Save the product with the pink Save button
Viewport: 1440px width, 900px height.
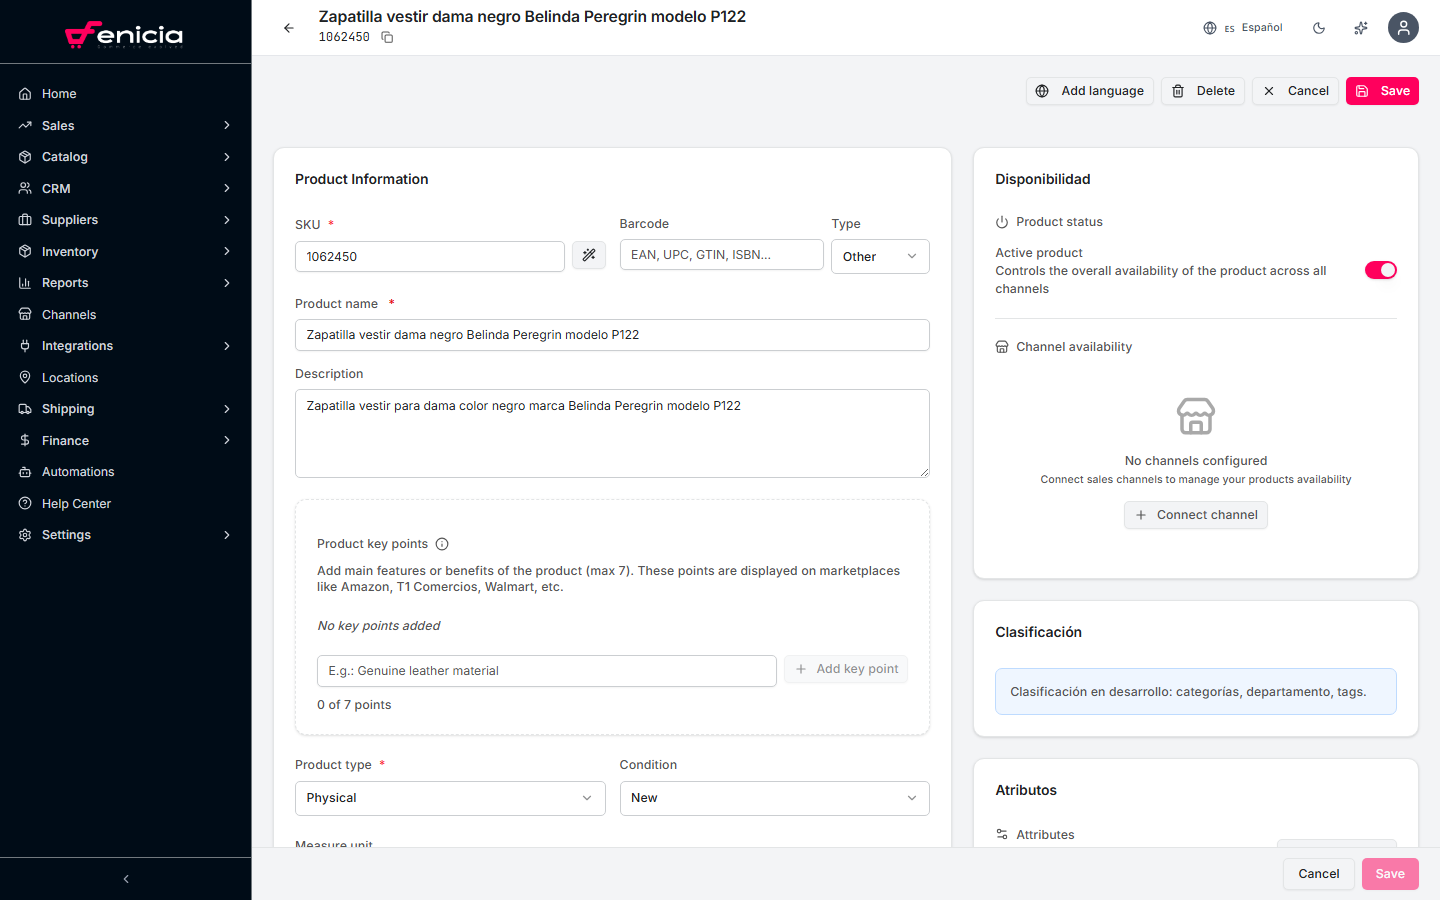tap(1382, 90)
